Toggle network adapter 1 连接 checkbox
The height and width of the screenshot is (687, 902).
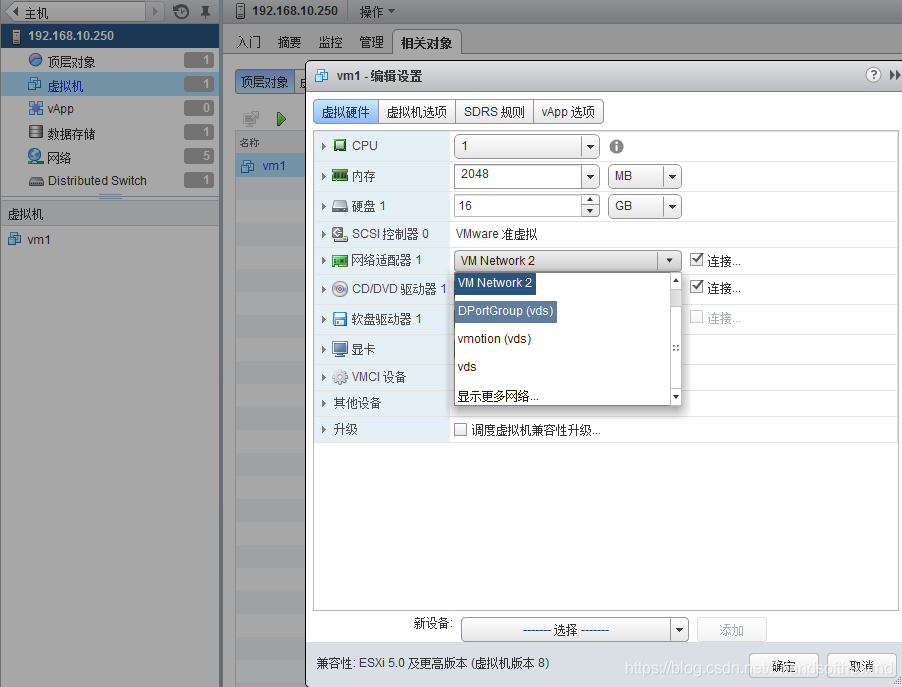tap(696, 259)
